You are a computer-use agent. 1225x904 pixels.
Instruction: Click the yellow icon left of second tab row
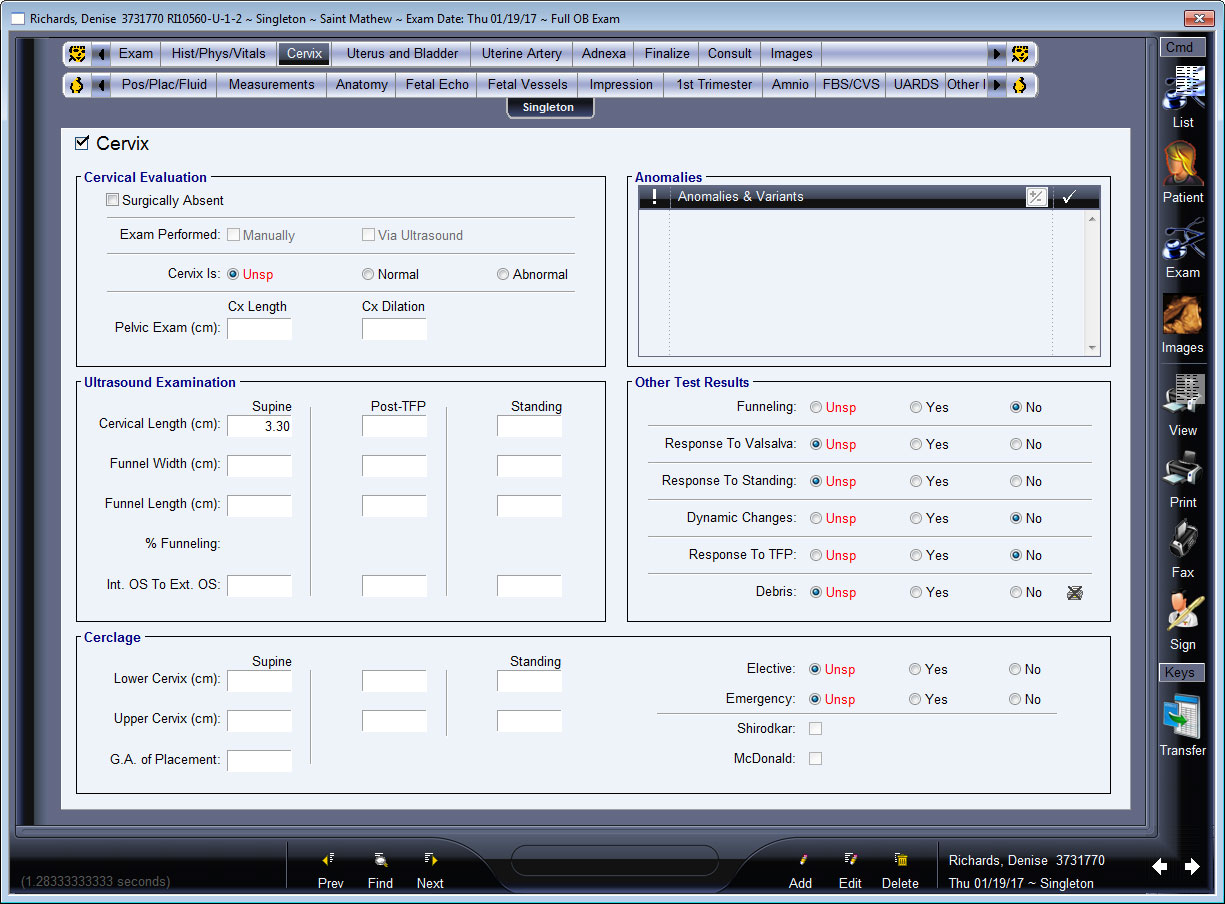tap(77, 85)
